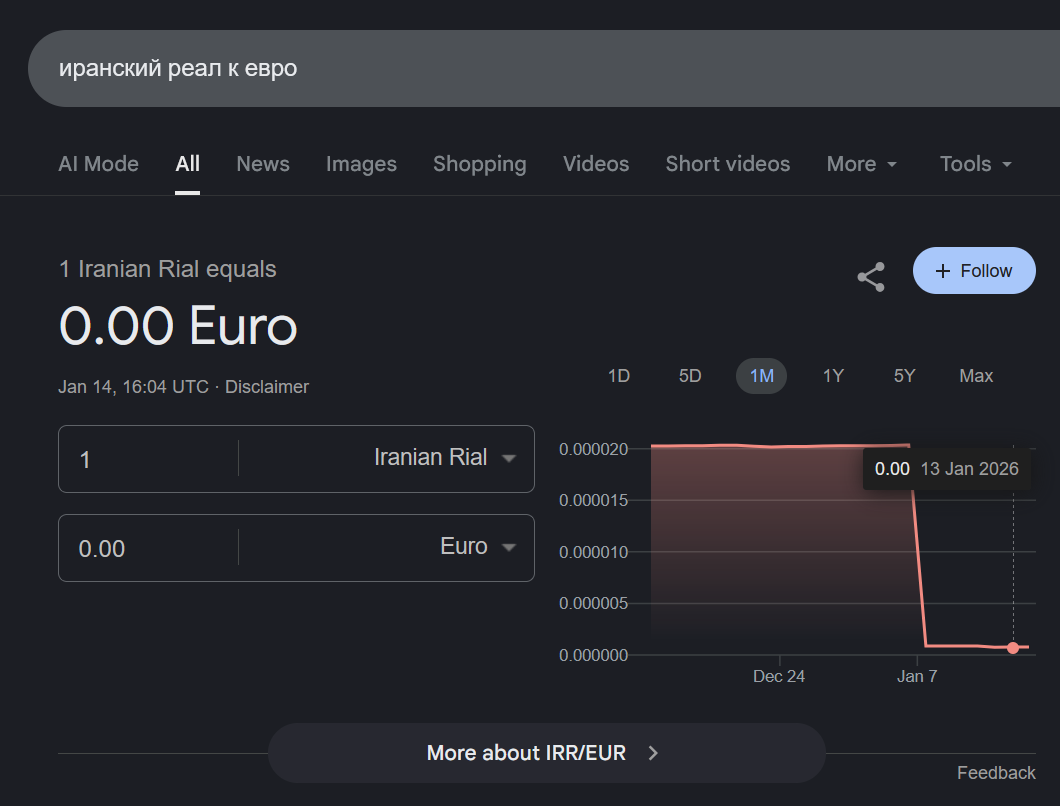Select the 5D chart range

(x=690, y=376)
